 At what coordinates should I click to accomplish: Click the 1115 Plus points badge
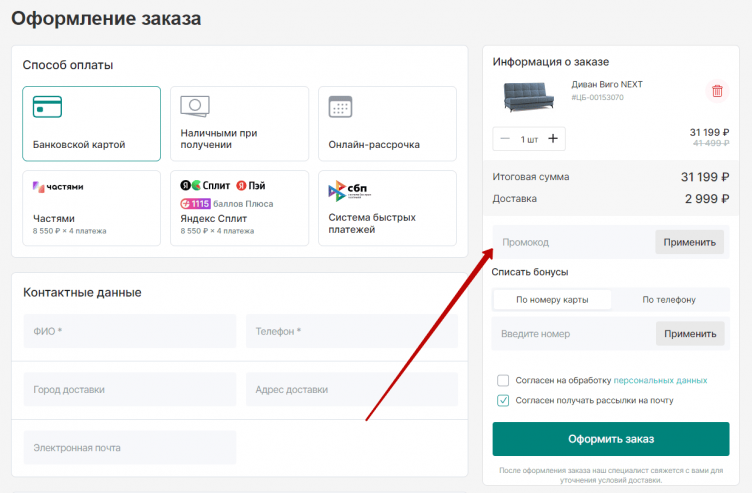point(195,204)
